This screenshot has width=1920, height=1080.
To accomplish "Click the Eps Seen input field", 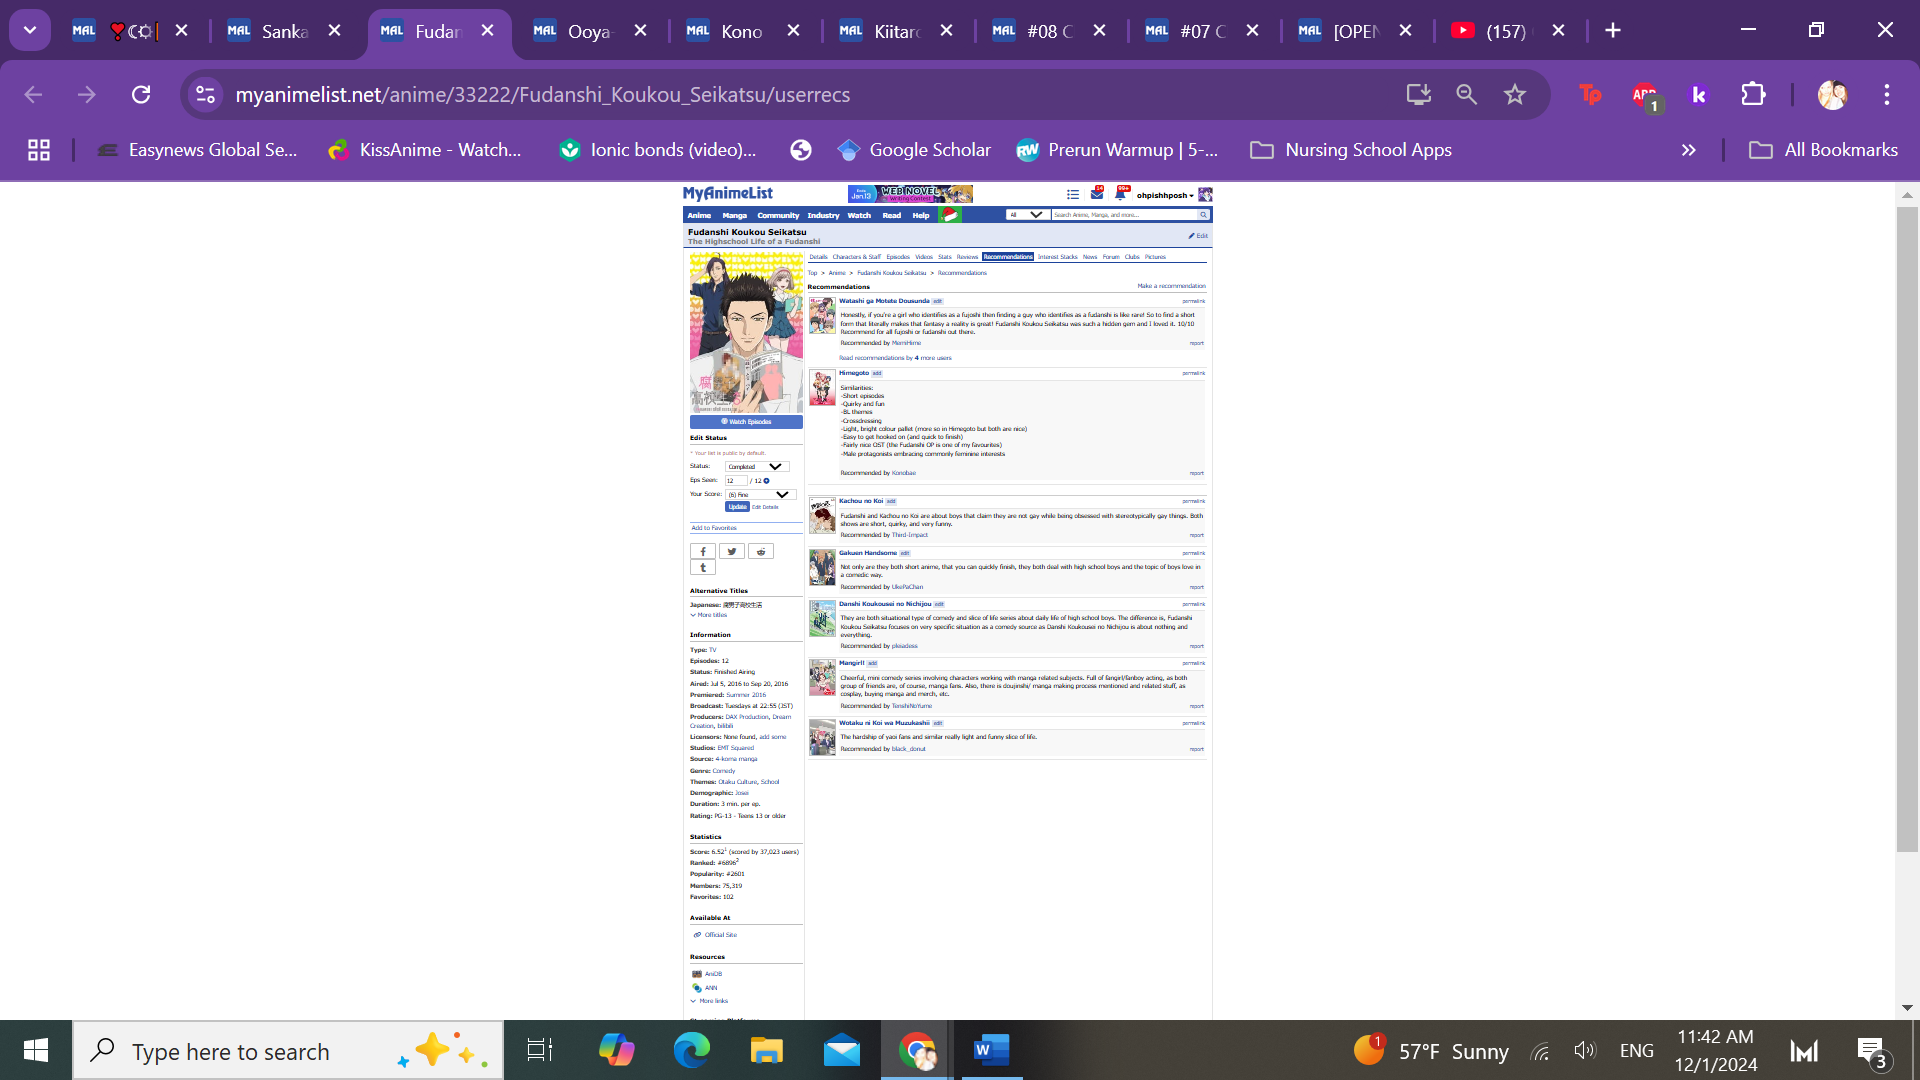I will pyautogui.click(x=736, y=481).
